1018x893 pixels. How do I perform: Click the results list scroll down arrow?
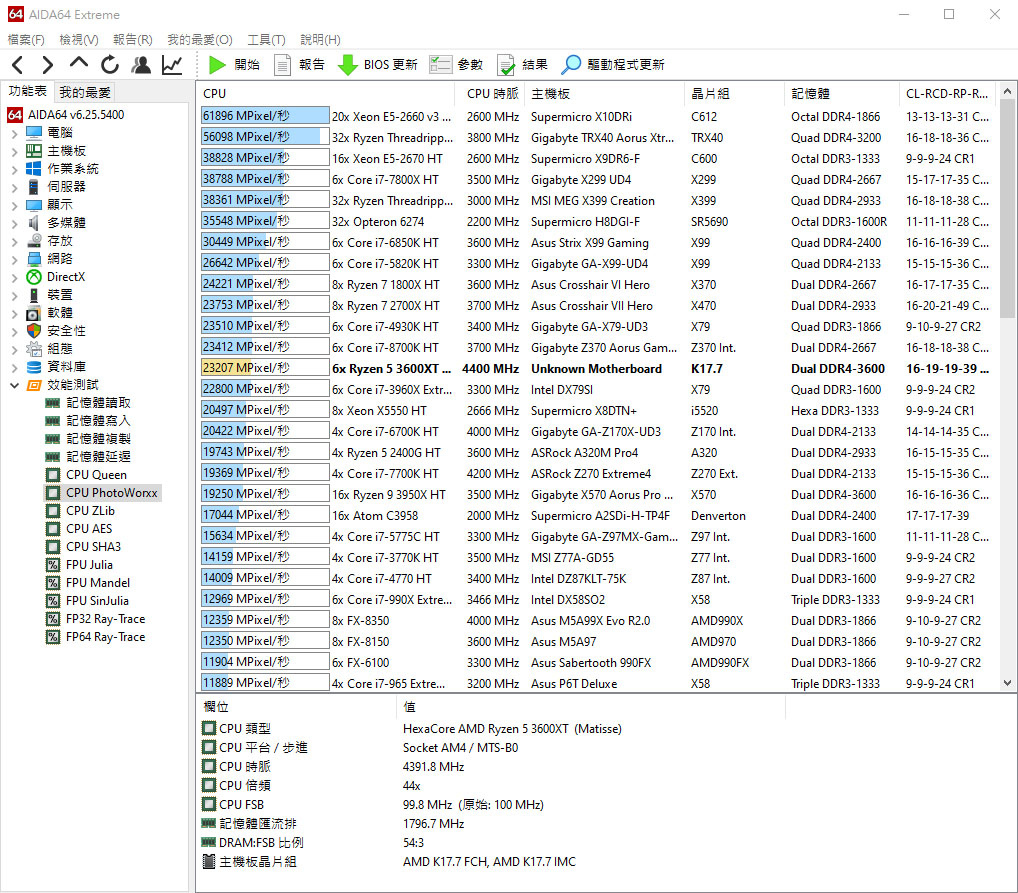pyautogui.click(x=1007, y=683)
